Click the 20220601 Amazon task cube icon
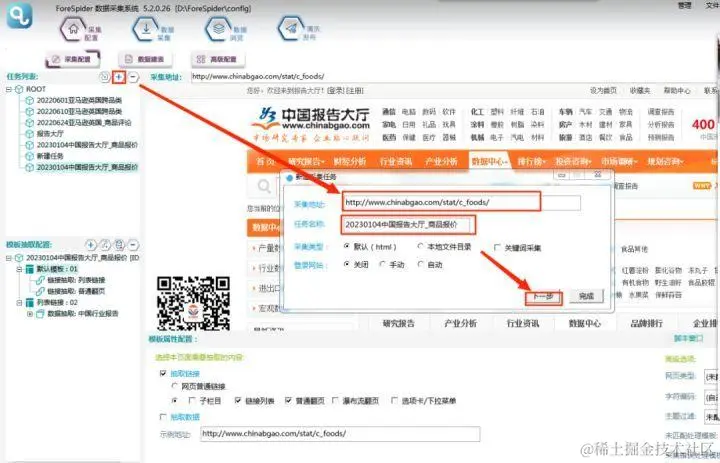This screenshot has height=463, width=720. 30,100
